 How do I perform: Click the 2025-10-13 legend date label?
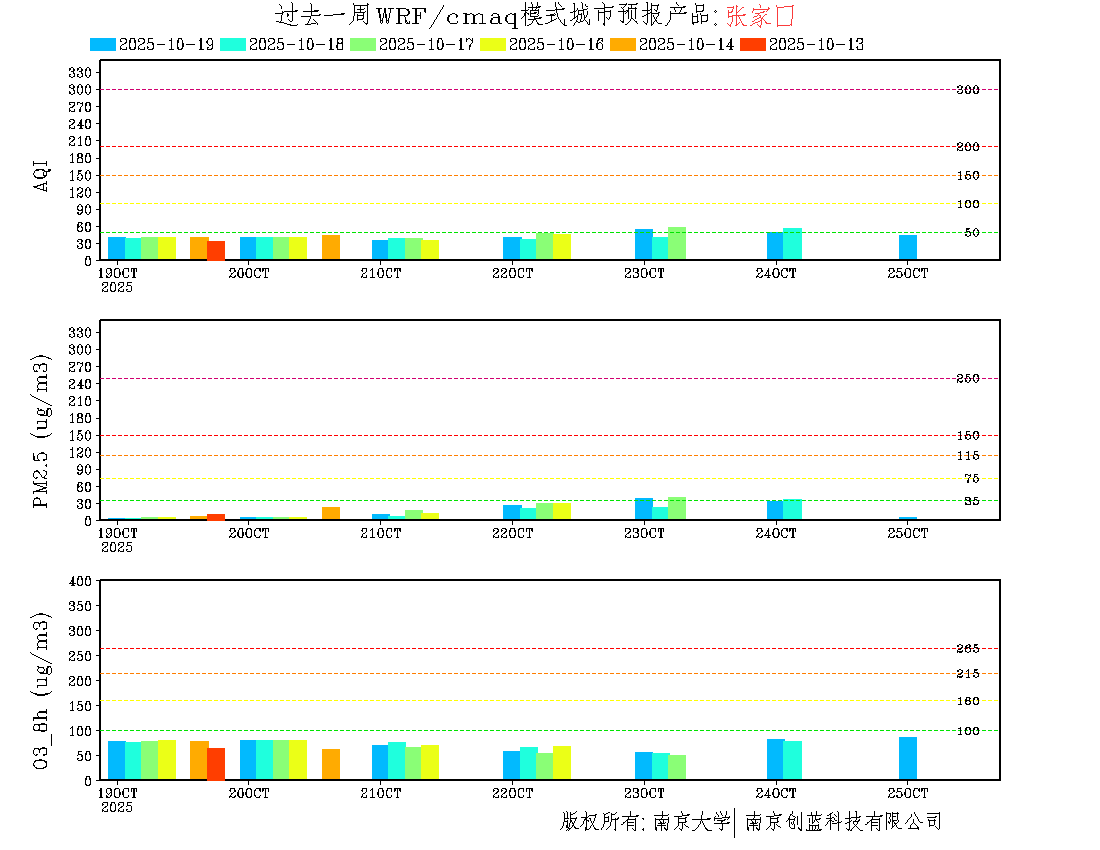click(816, 45)
